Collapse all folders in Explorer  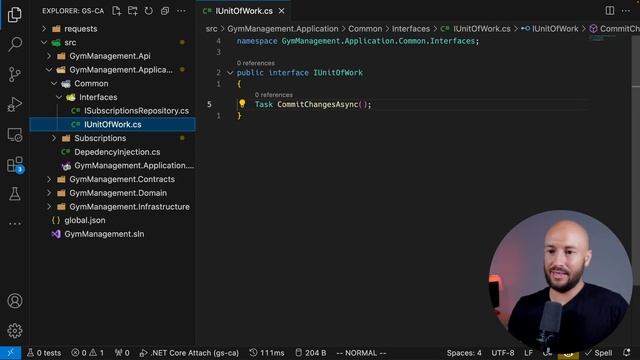point(164,11)
